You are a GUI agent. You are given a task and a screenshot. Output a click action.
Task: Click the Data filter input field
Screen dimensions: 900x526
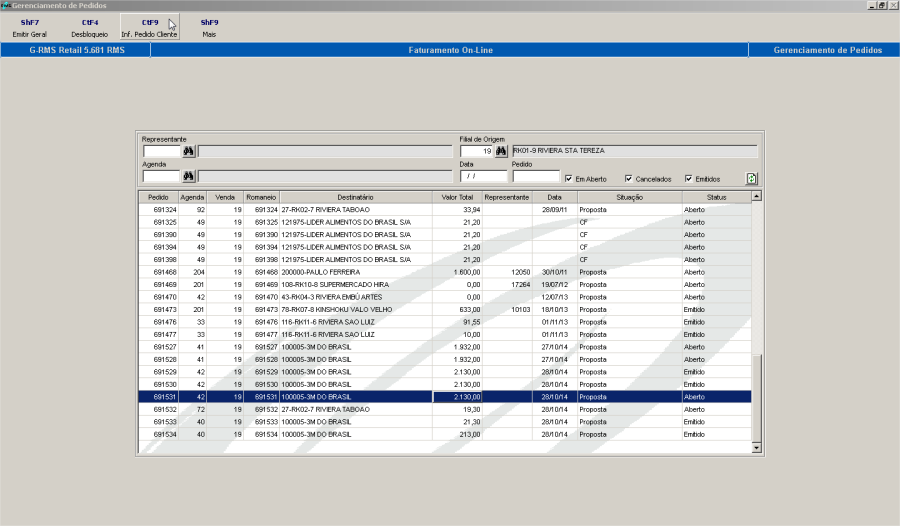tap(483, 176)
